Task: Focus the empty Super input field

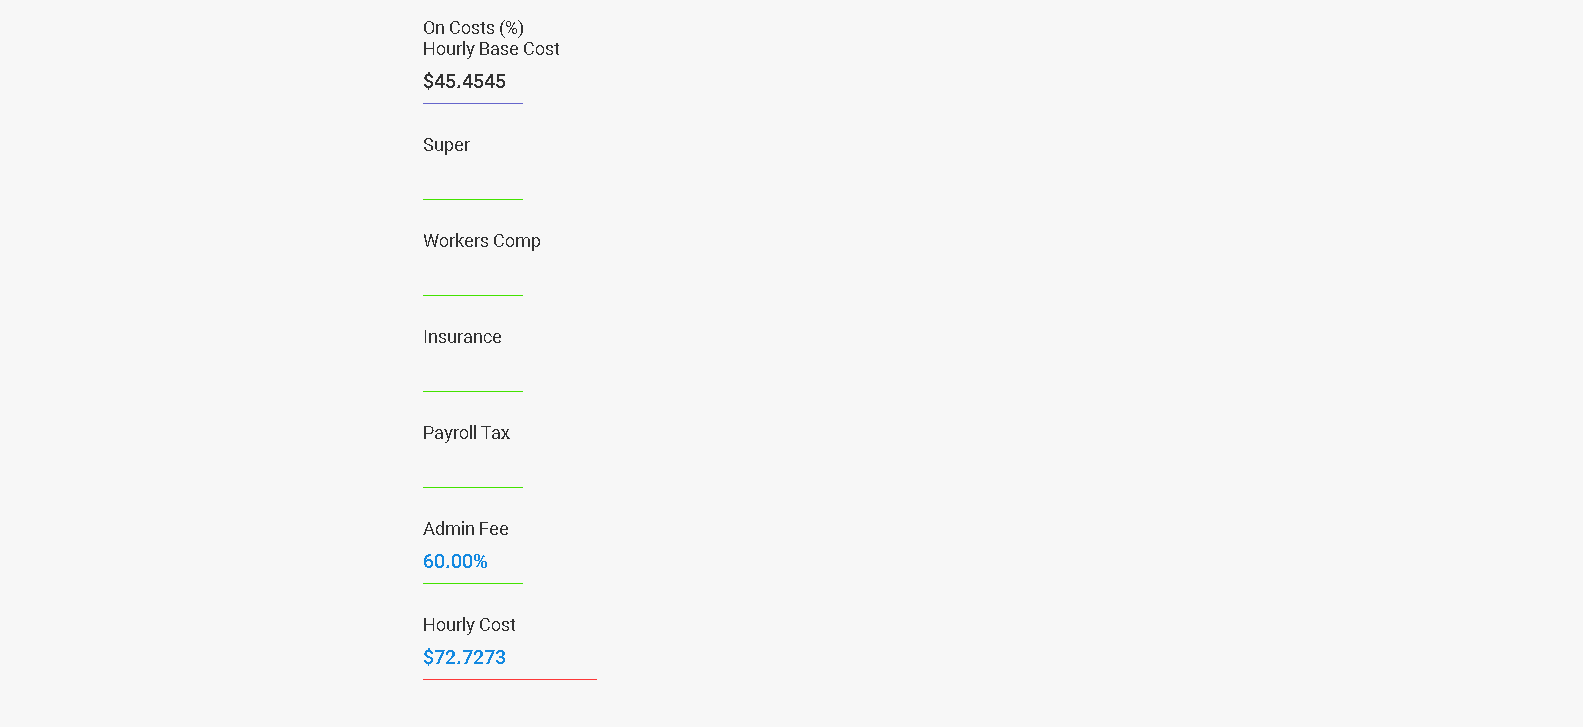Action: coord(472,178)
